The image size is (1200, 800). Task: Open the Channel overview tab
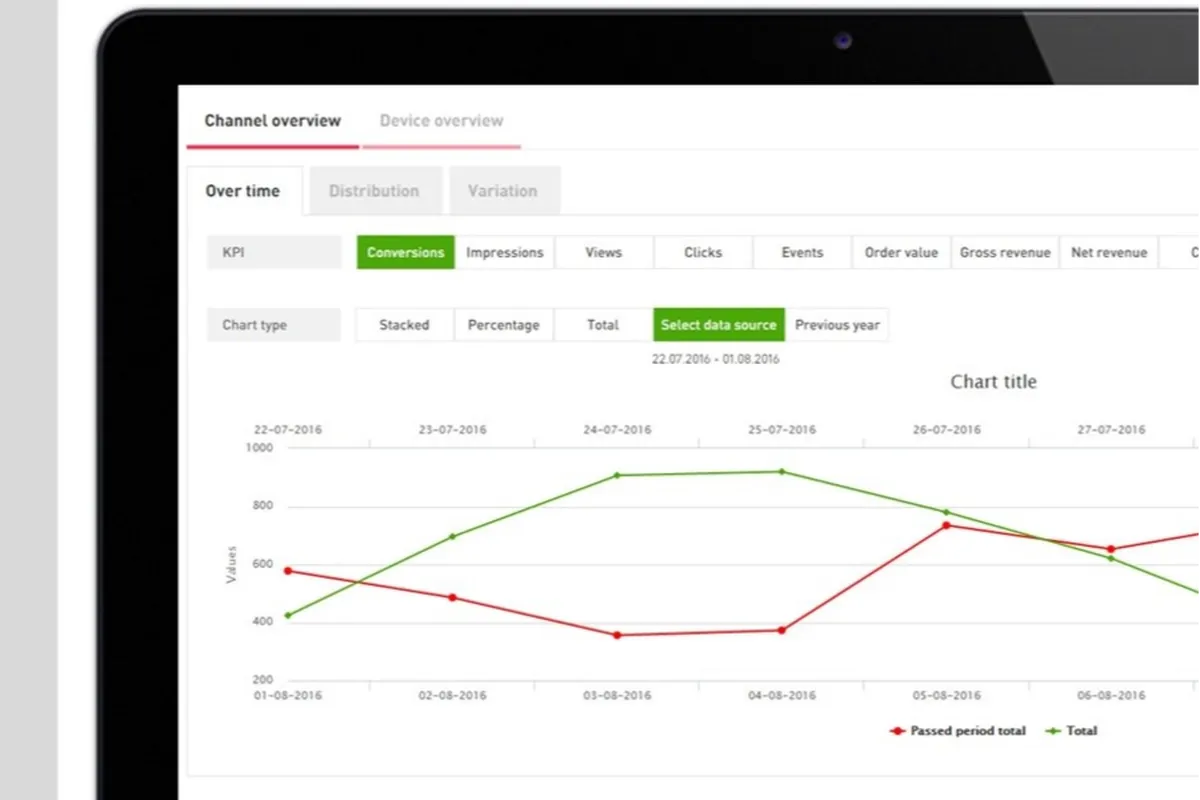[272, 121]
